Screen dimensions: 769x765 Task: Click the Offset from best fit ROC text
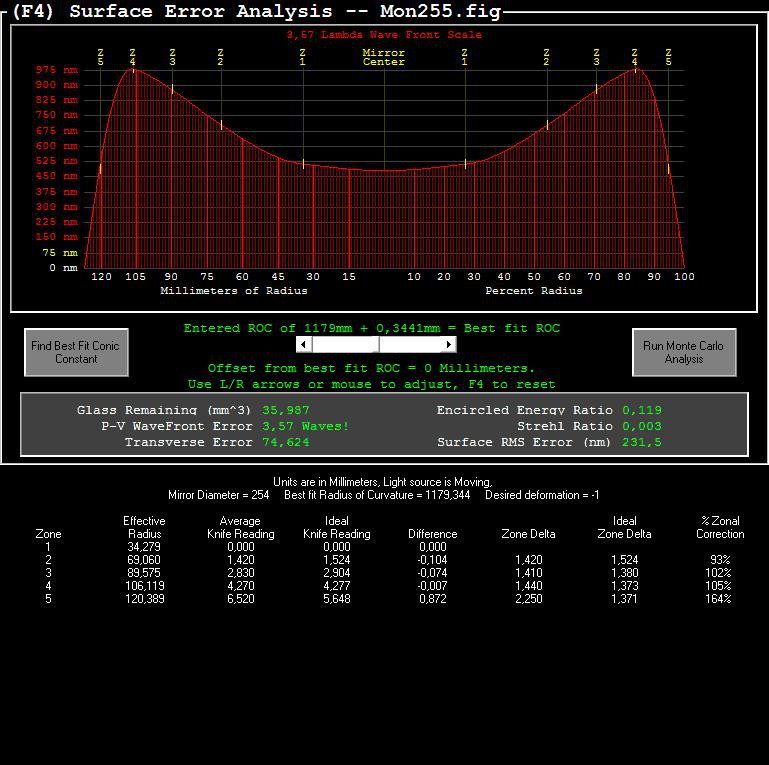[x=371, y=368]
